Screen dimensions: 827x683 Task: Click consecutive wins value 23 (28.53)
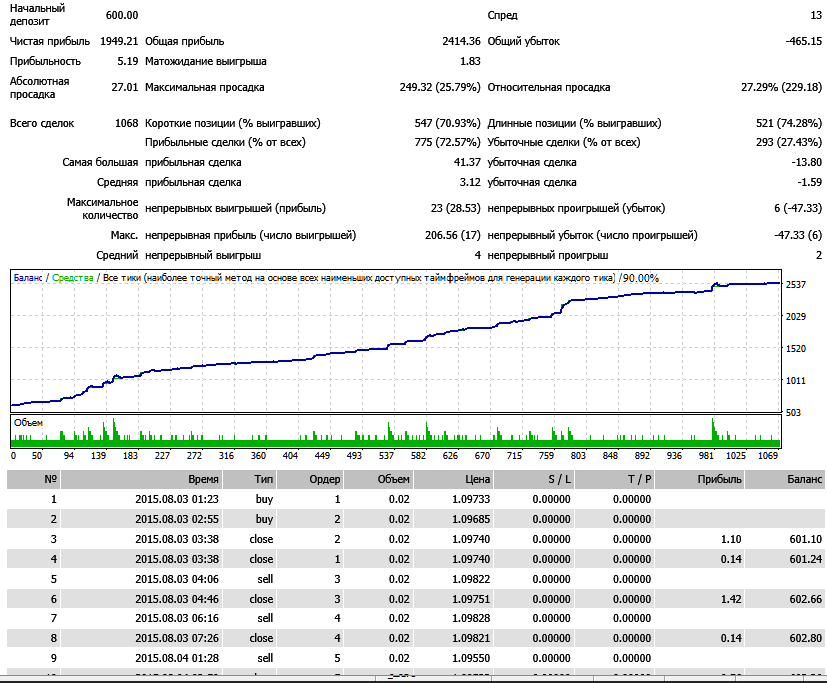click(x=456, y=208)
